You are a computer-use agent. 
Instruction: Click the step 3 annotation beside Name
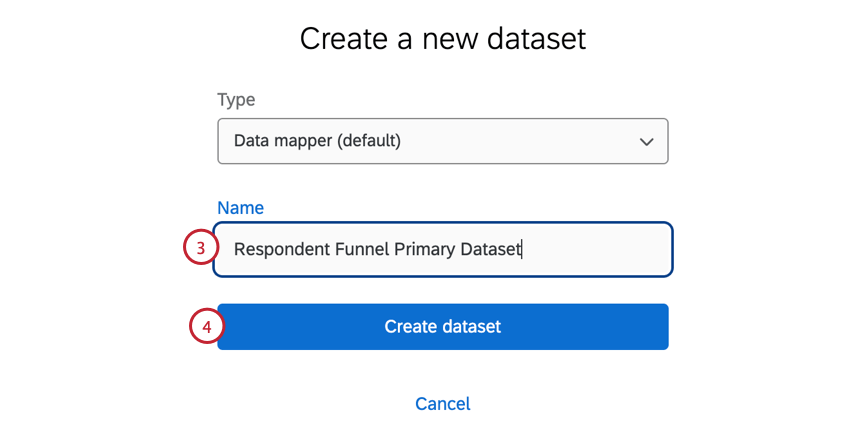tap(200, 248)
